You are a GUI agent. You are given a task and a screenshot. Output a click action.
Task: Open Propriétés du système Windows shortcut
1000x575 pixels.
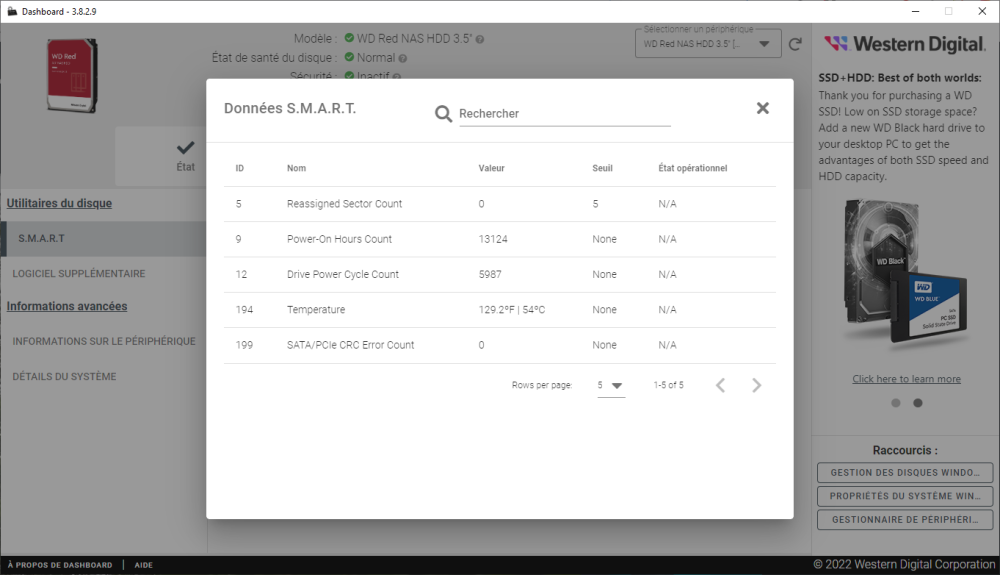coord(905,496)
